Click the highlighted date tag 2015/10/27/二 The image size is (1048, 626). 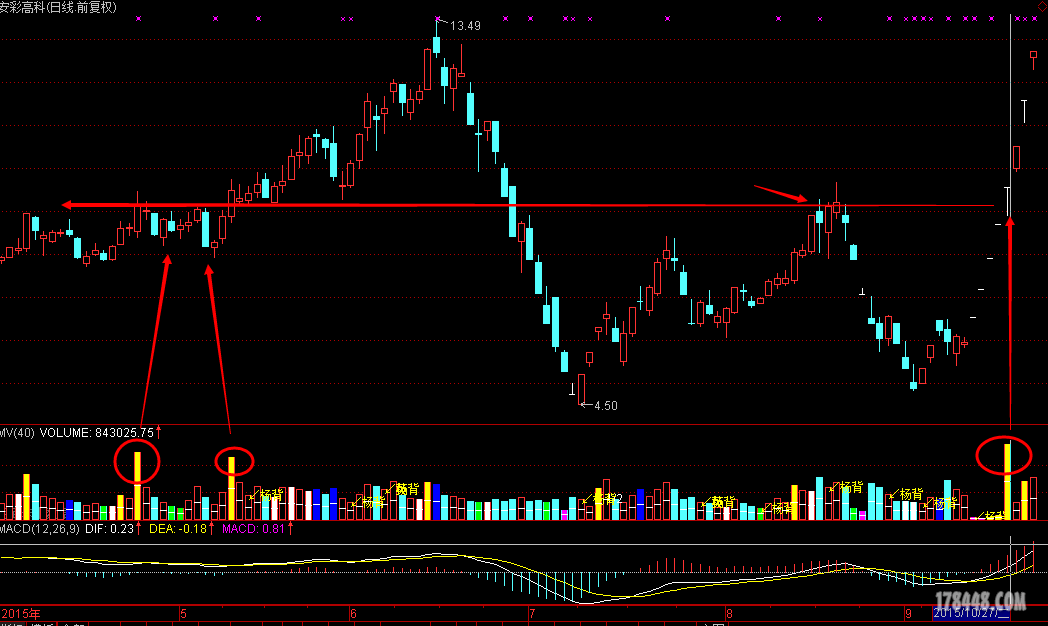(971, 613)
